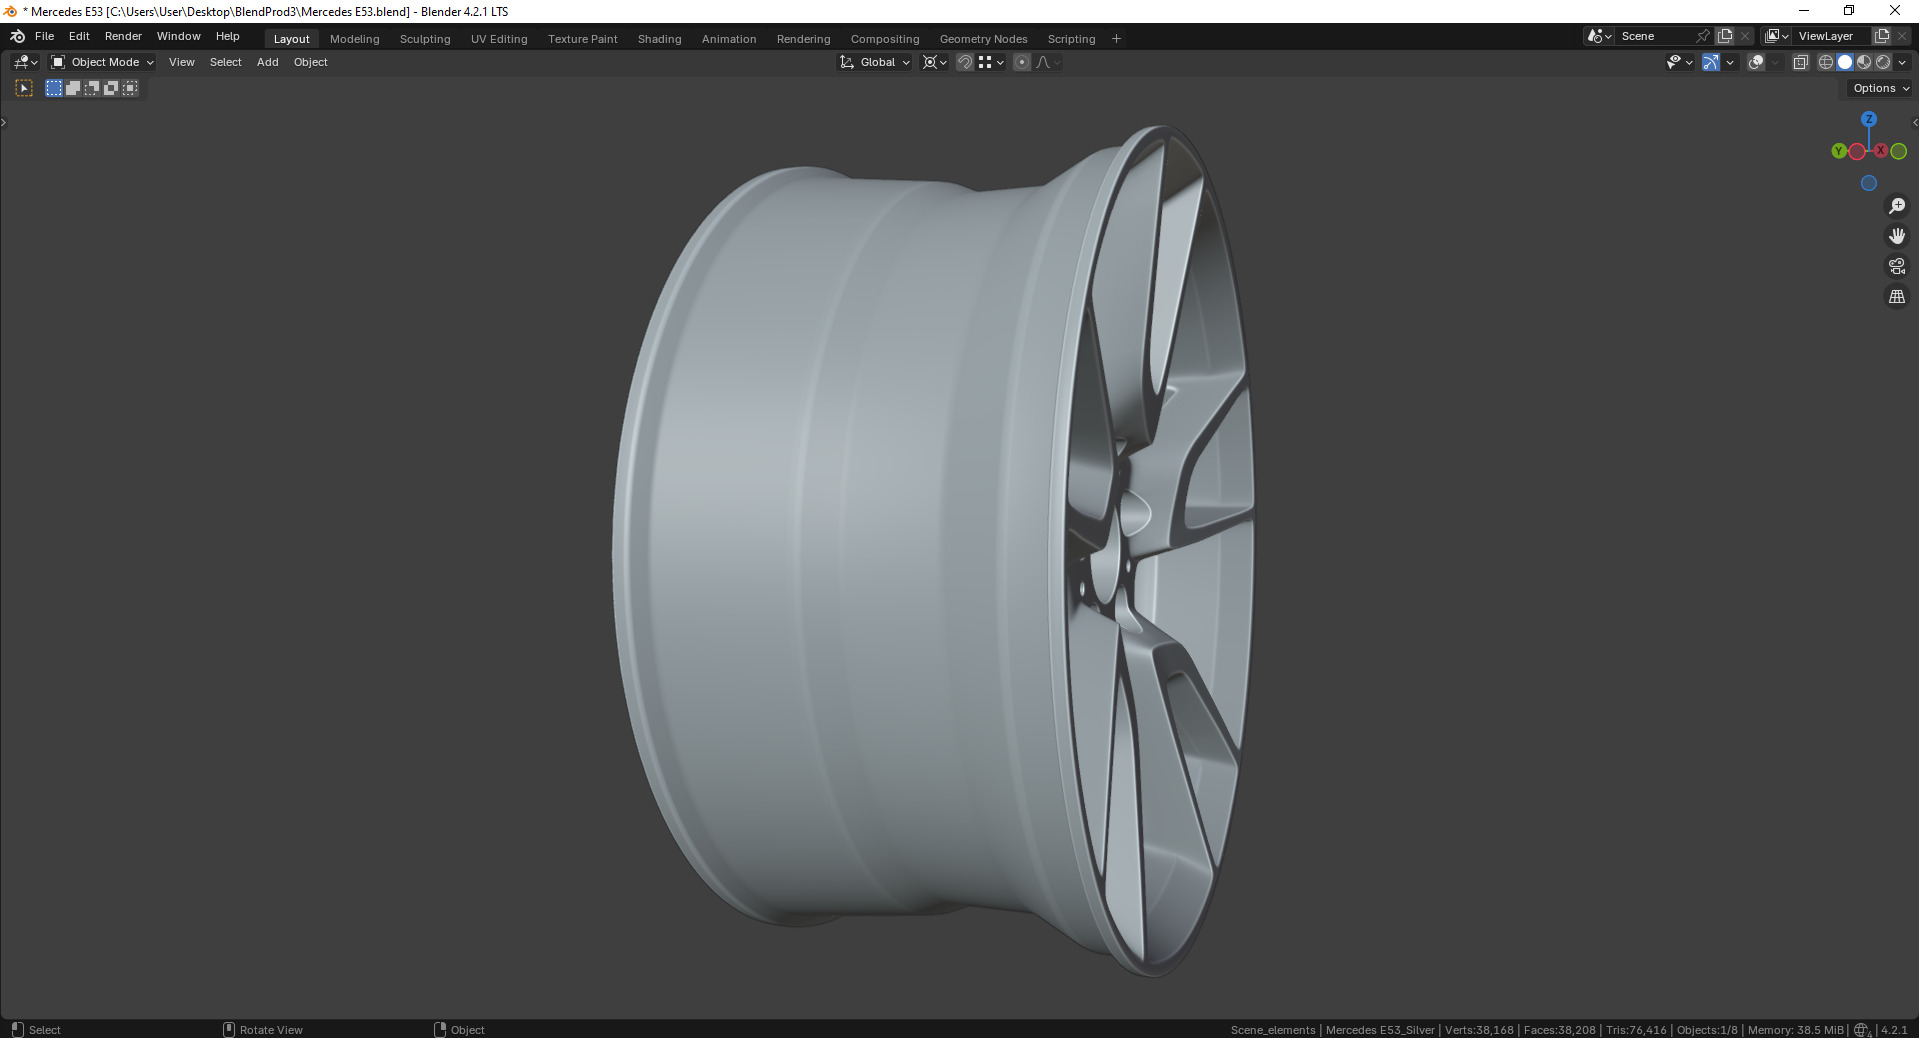Toggle snapping magnet icon
The image size is (1919, 1038).
click(965, 62)
